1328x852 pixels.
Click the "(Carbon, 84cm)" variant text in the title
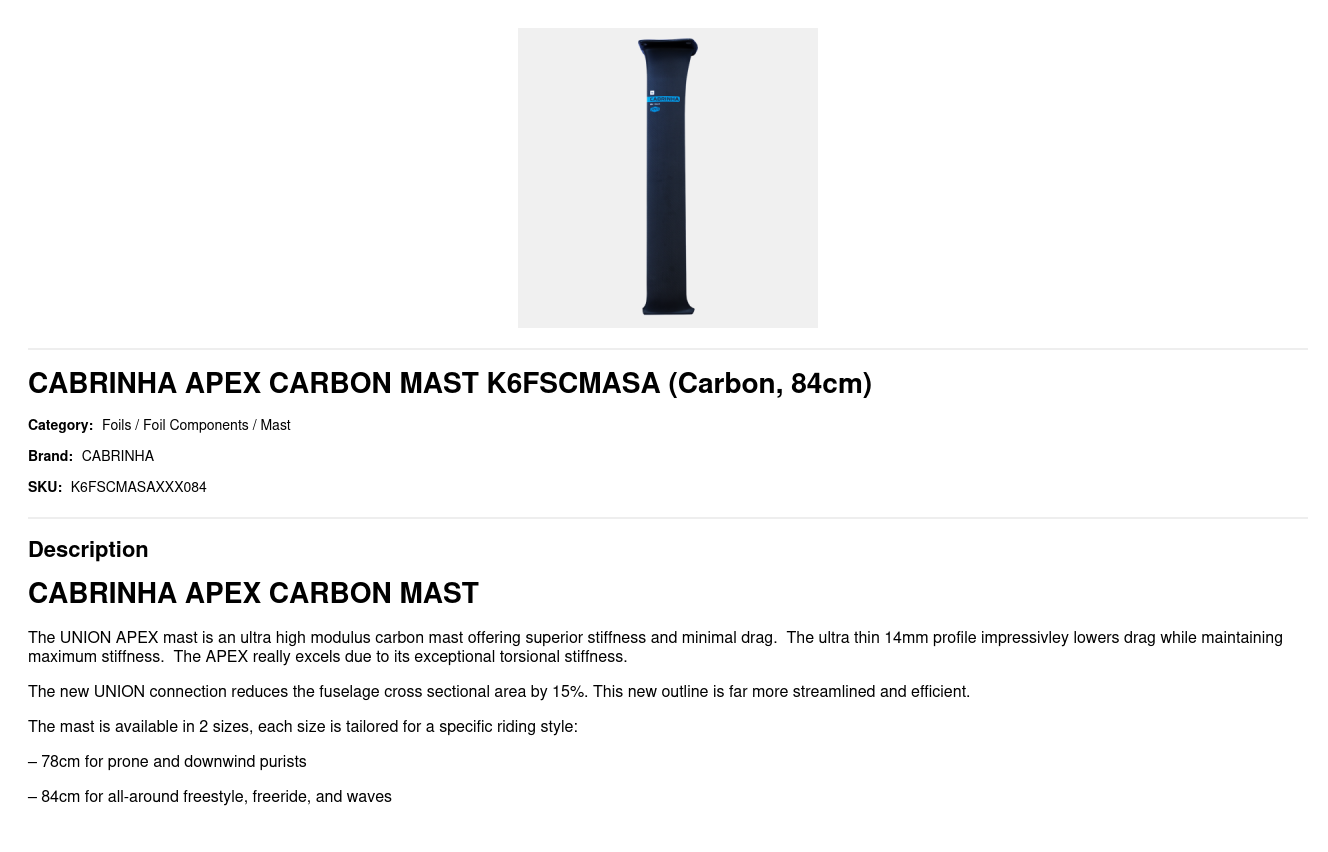click(769, 383)
